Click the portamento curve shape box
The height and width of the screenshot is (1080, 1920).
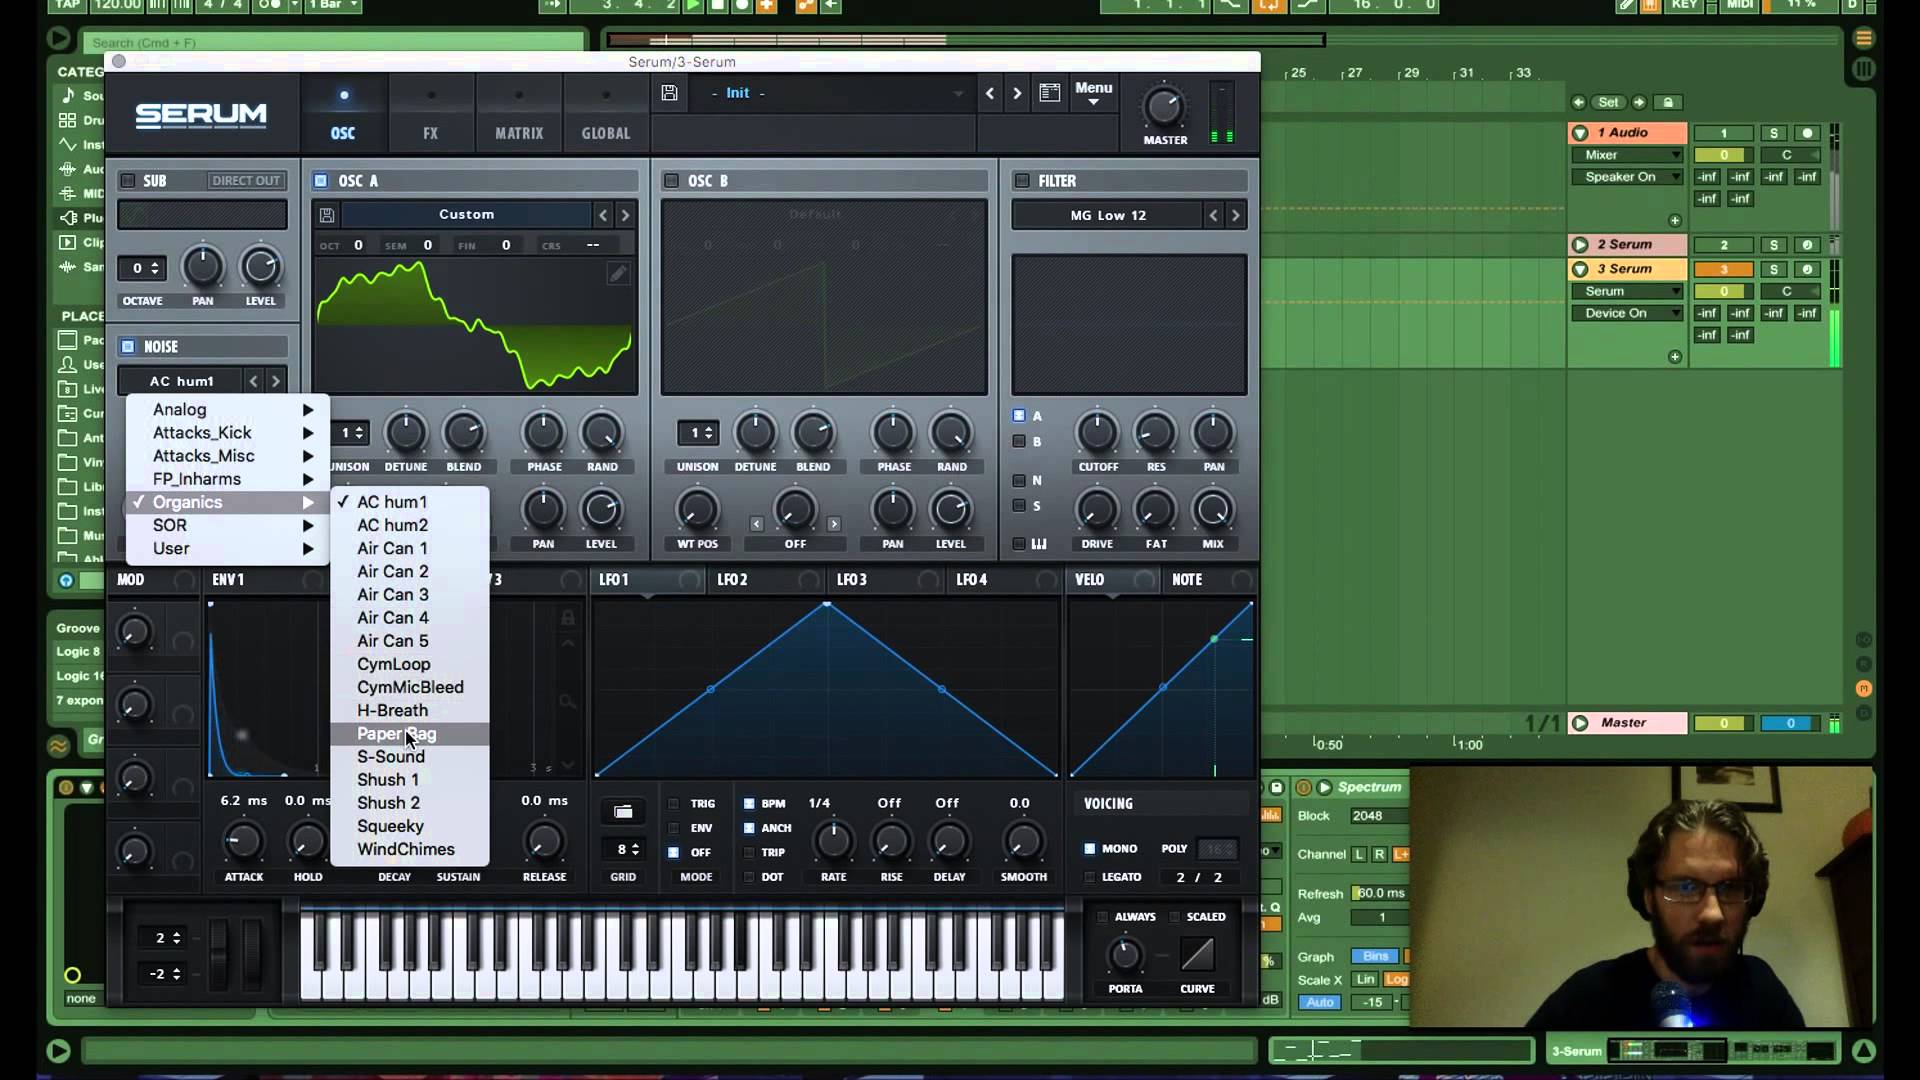[1197, 954]
